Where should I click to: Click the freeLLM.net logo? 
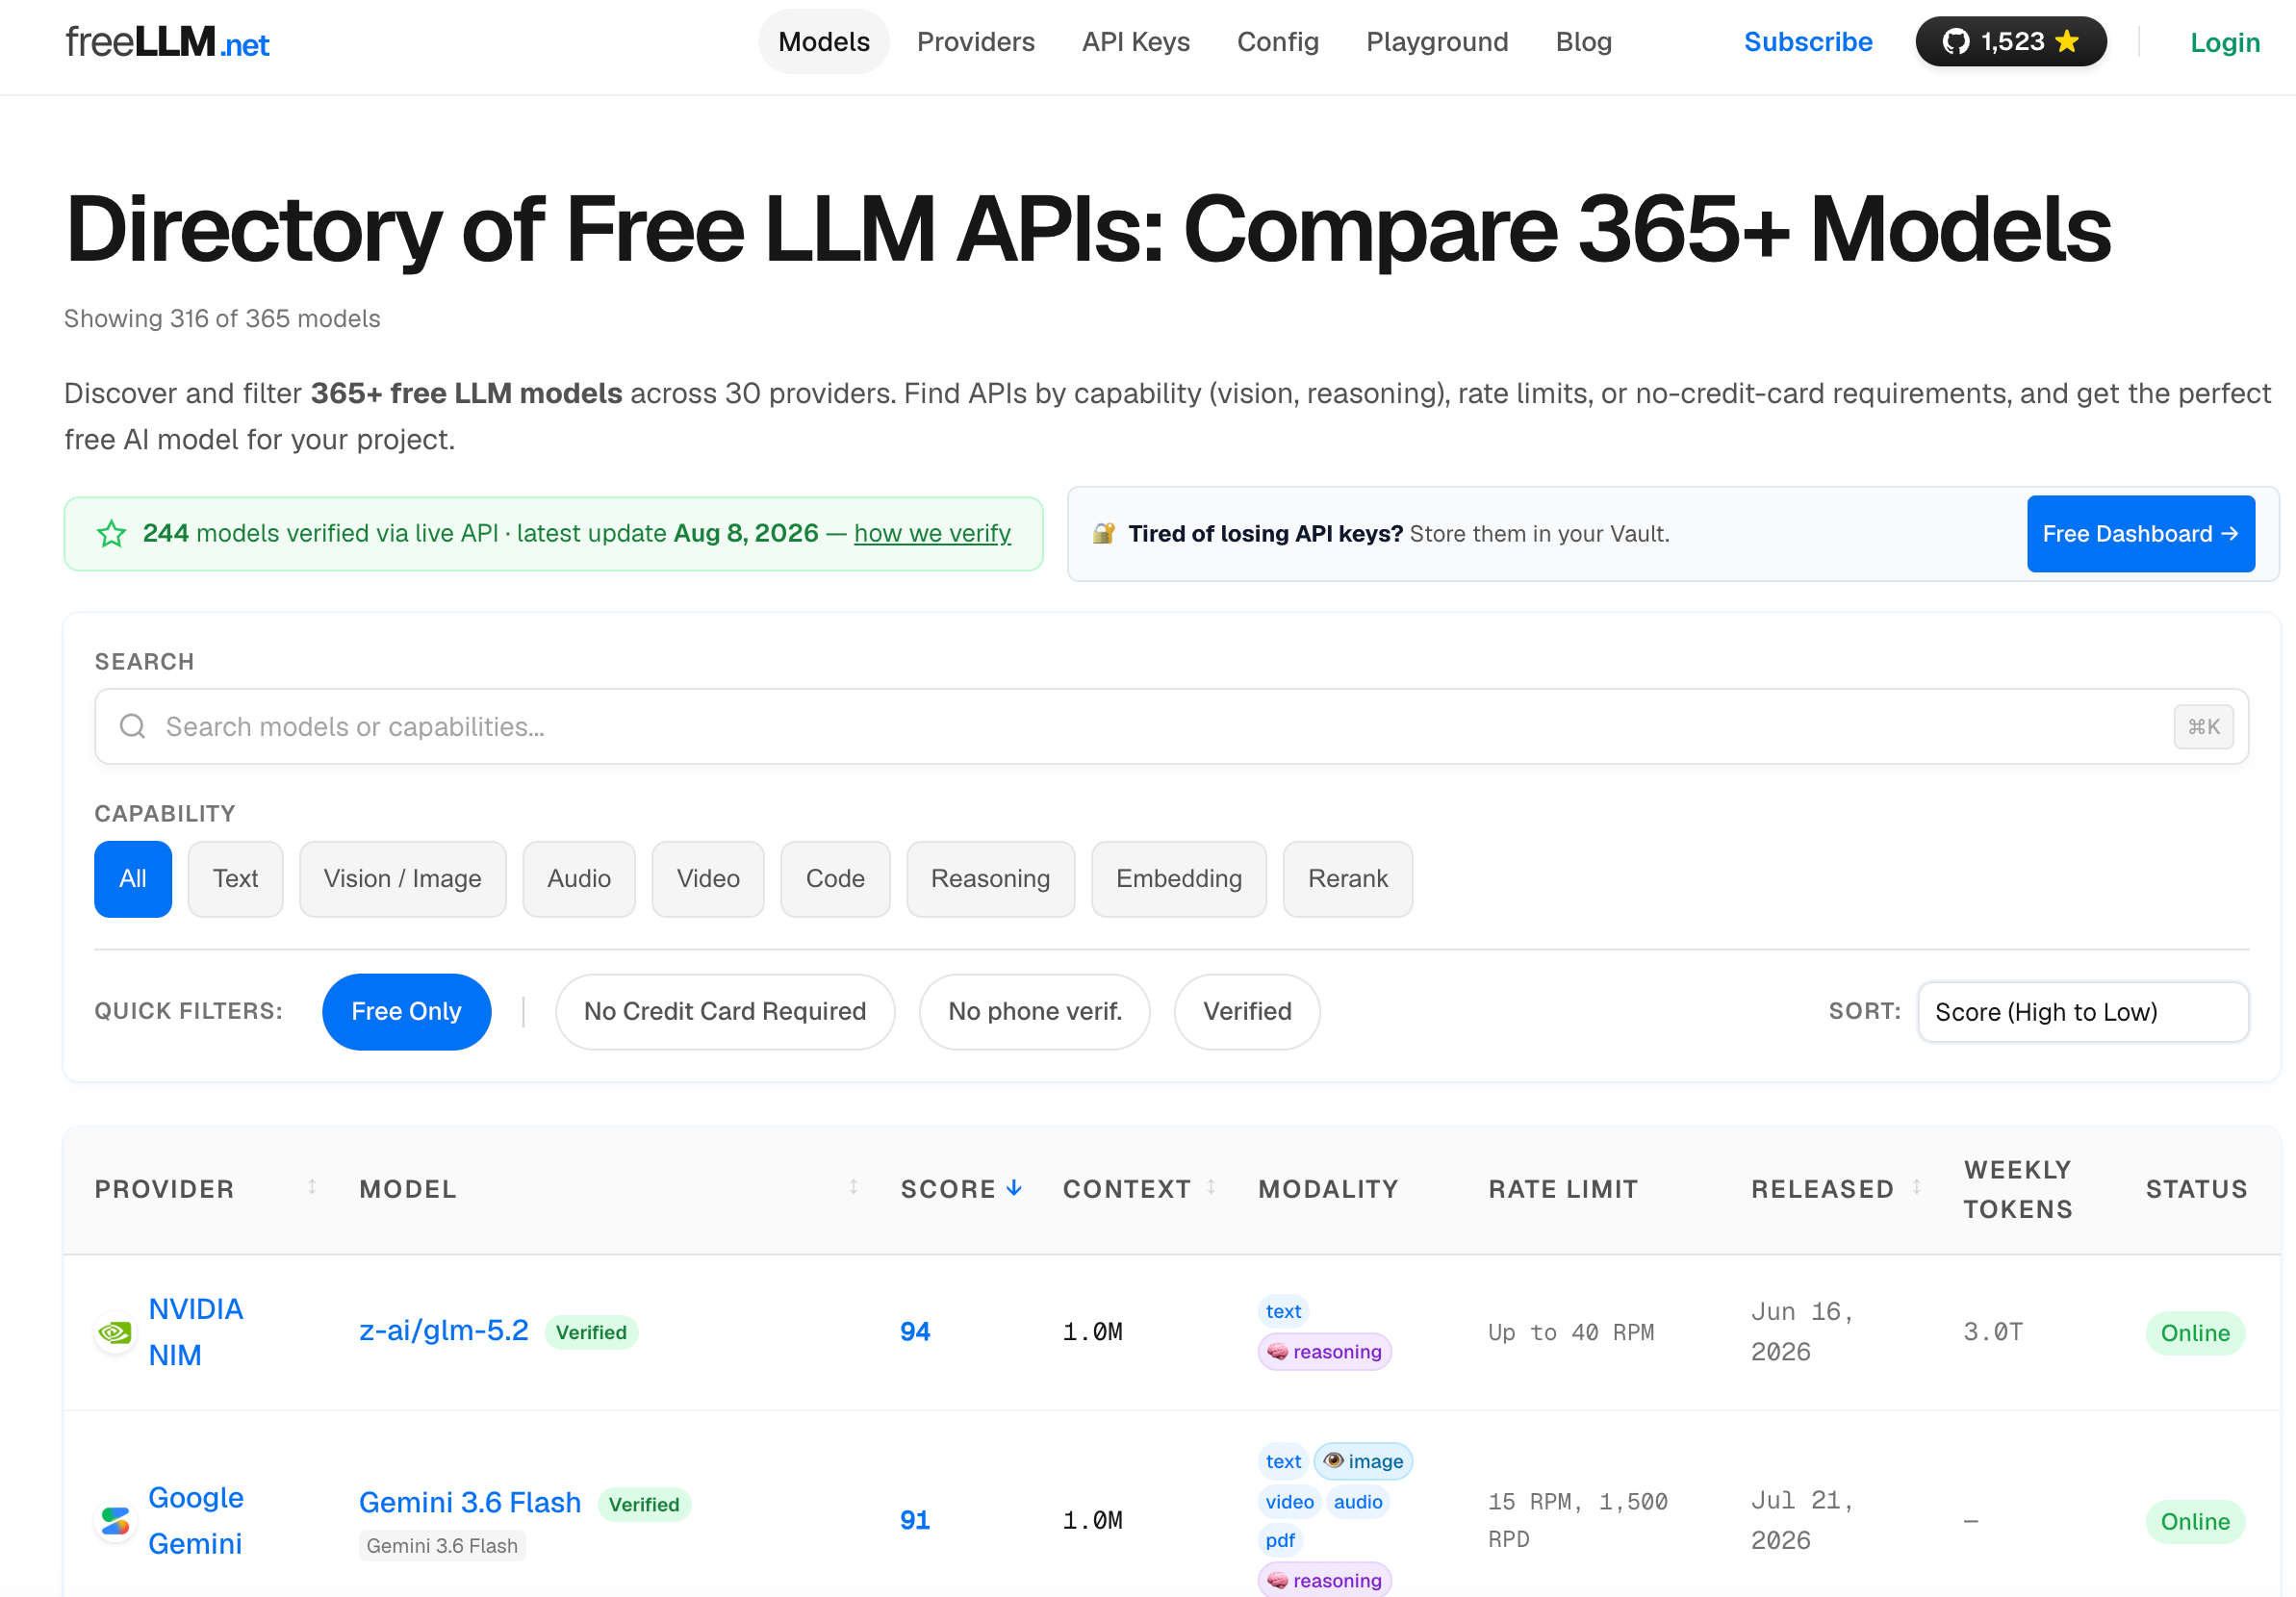tap(167, 42)
